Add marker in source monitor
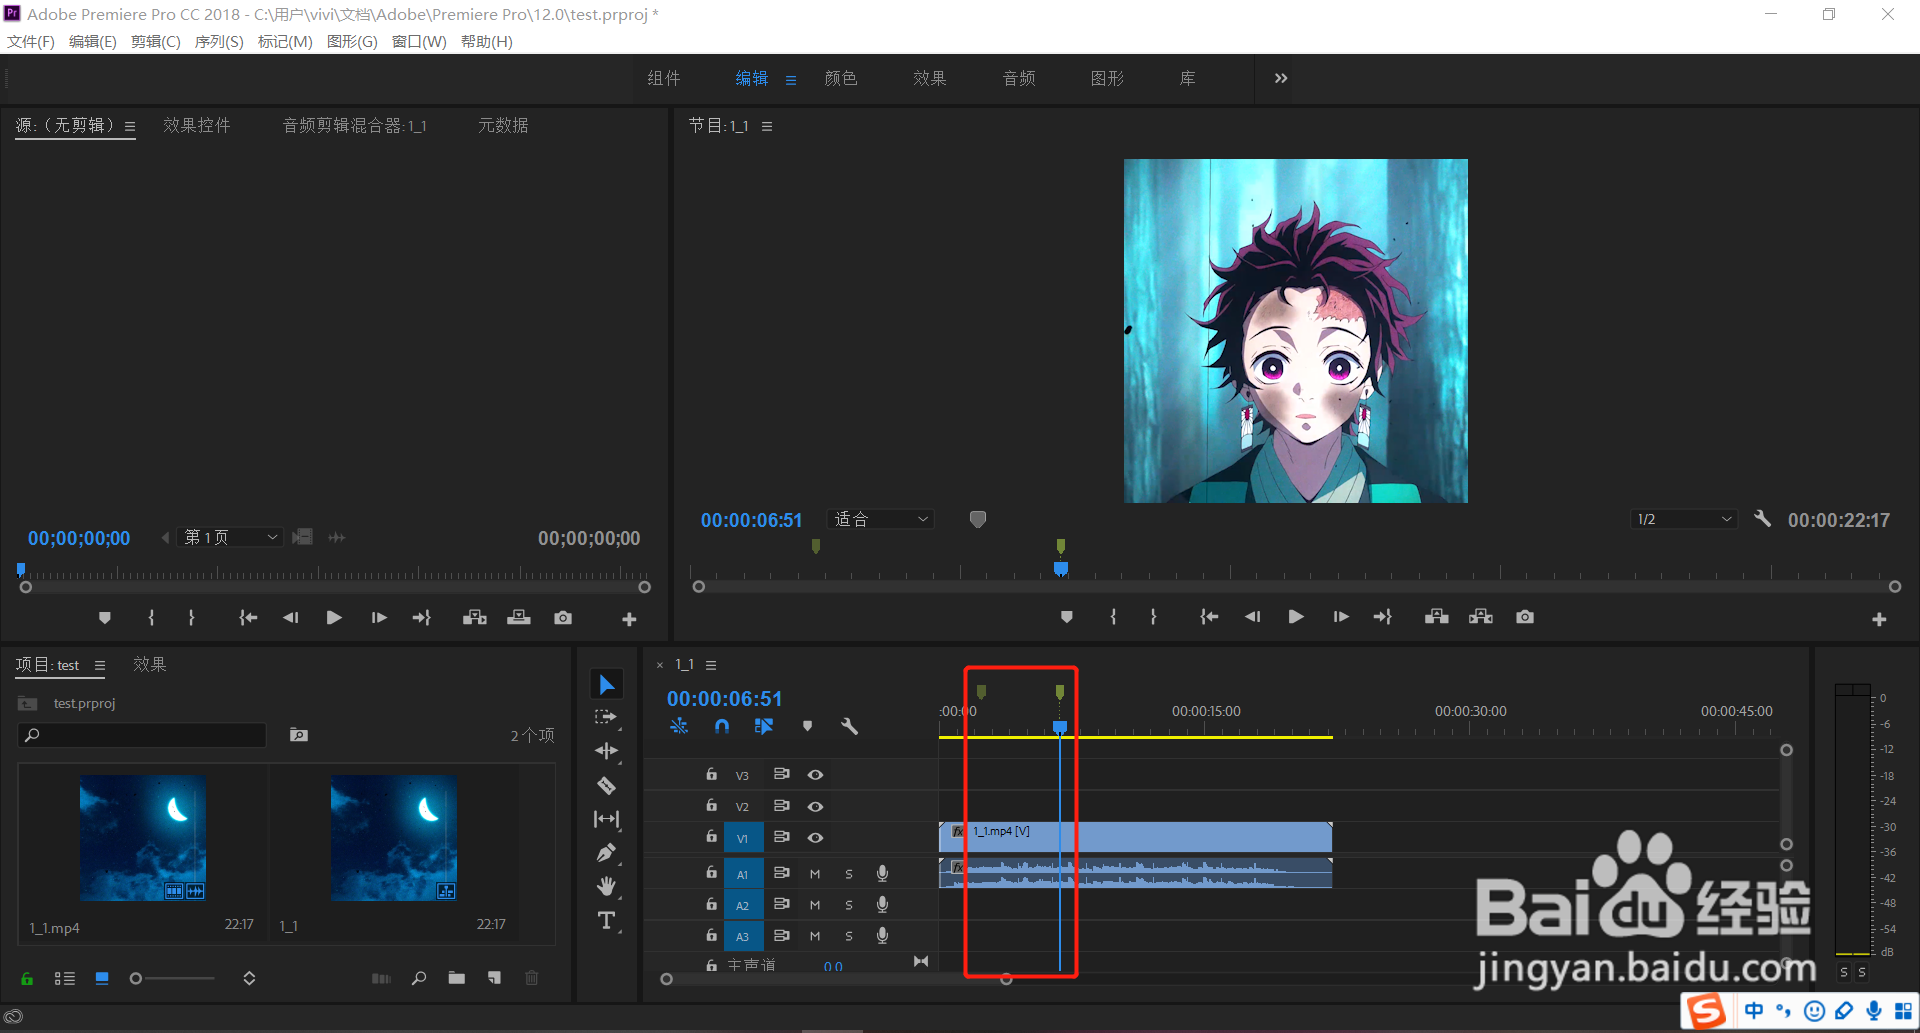The height and width of the screenshot is (1033, 1920). (104, 618)
